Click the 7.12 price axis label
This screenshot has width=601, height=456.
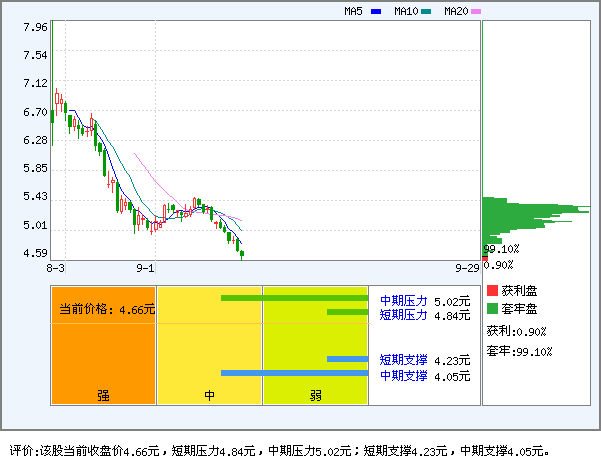pyautogui.click(x=35, y=83)
